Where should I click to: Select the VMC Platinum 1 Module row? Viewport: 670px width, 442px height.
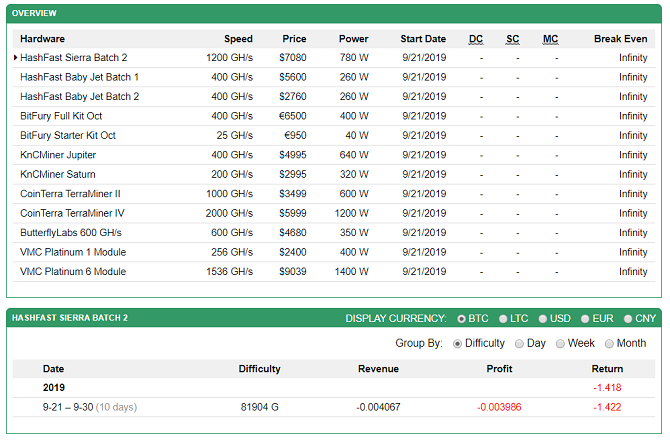pyautogui.click(x=334, y=252)
